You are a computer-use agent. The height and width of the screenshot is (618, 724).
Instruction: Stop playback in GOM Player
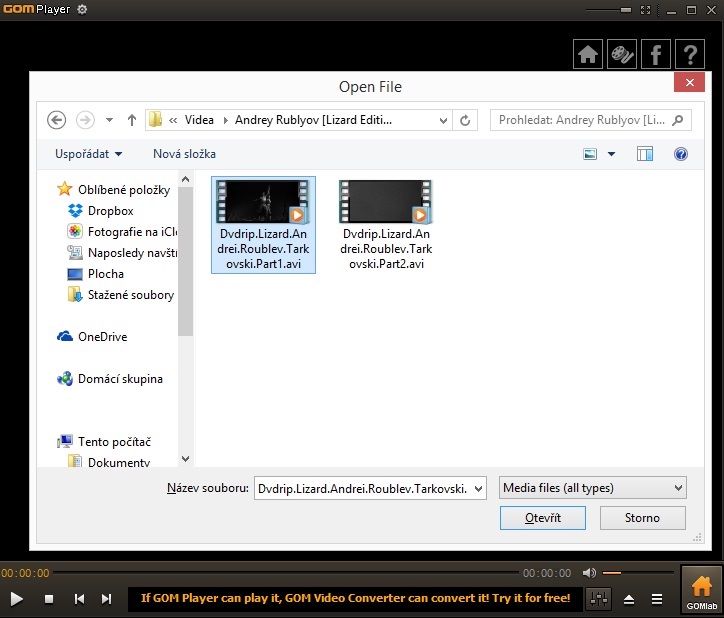point(49,599)
